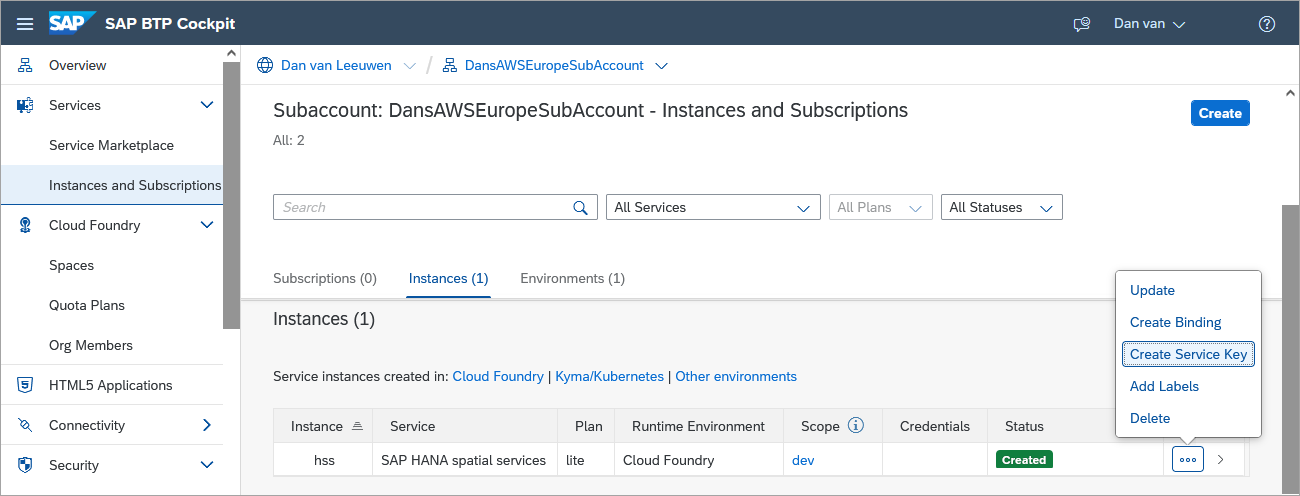
Task: Open Quota Plans in sidebar
Action: (87, 305)
